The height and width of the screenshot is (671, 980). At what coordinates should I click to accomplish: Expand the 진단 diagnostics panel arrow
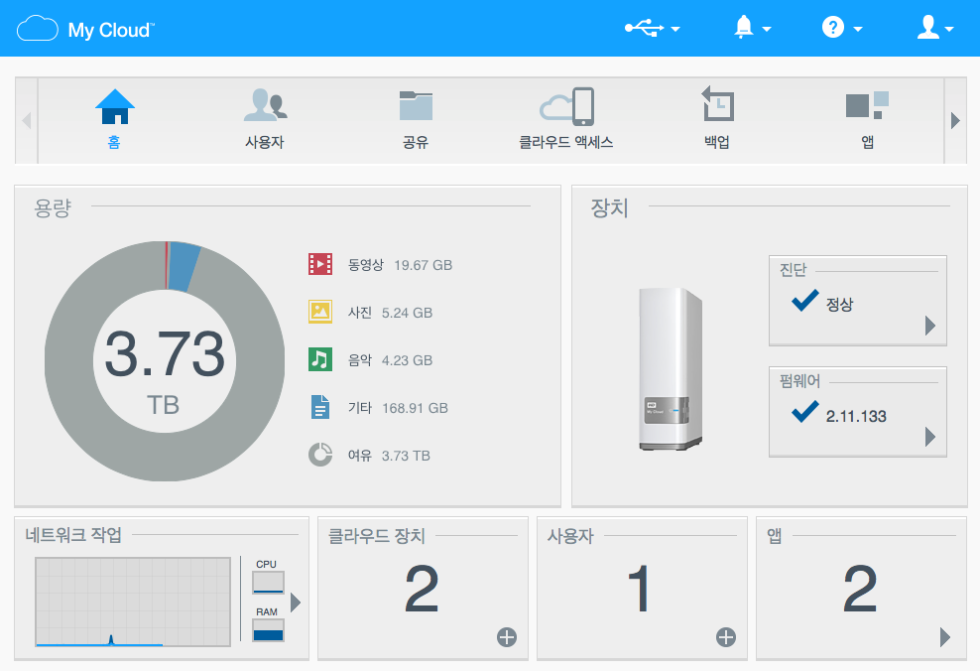[x=930, y=325]
